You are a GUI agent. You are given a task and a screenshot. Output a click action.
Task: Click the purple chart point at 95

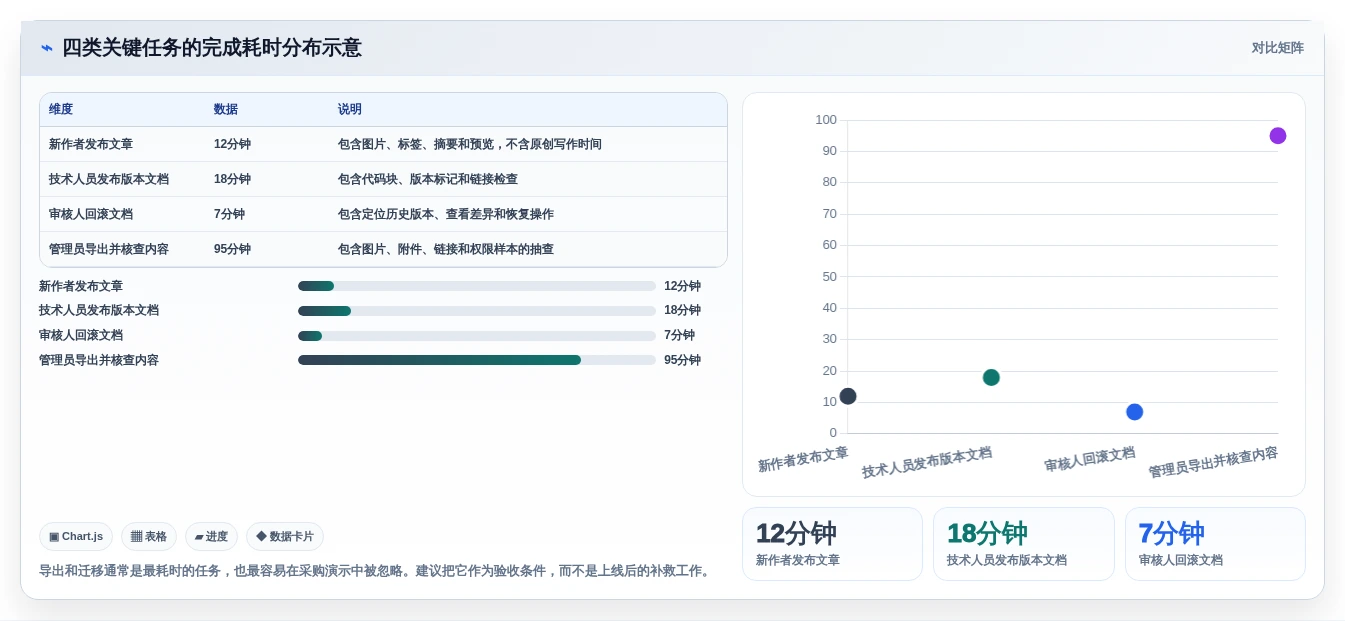click(x=1278, y=136)
